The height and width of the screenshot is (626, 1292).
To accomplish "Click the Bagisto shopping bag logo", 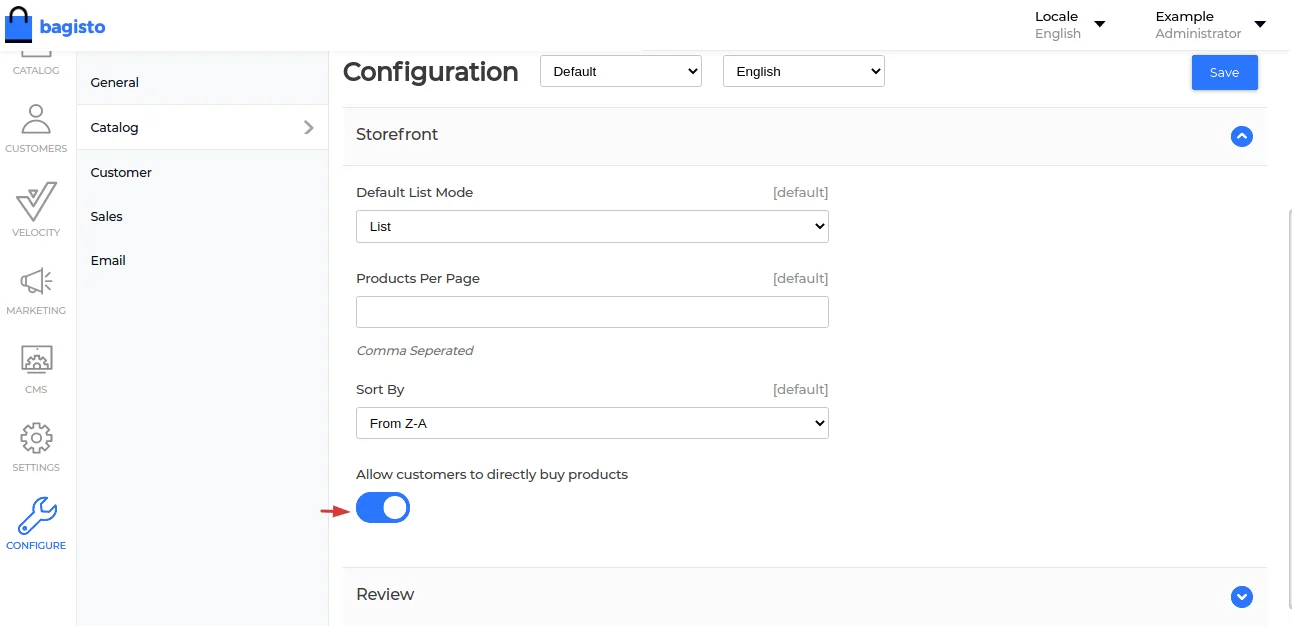I will [20, 26].
